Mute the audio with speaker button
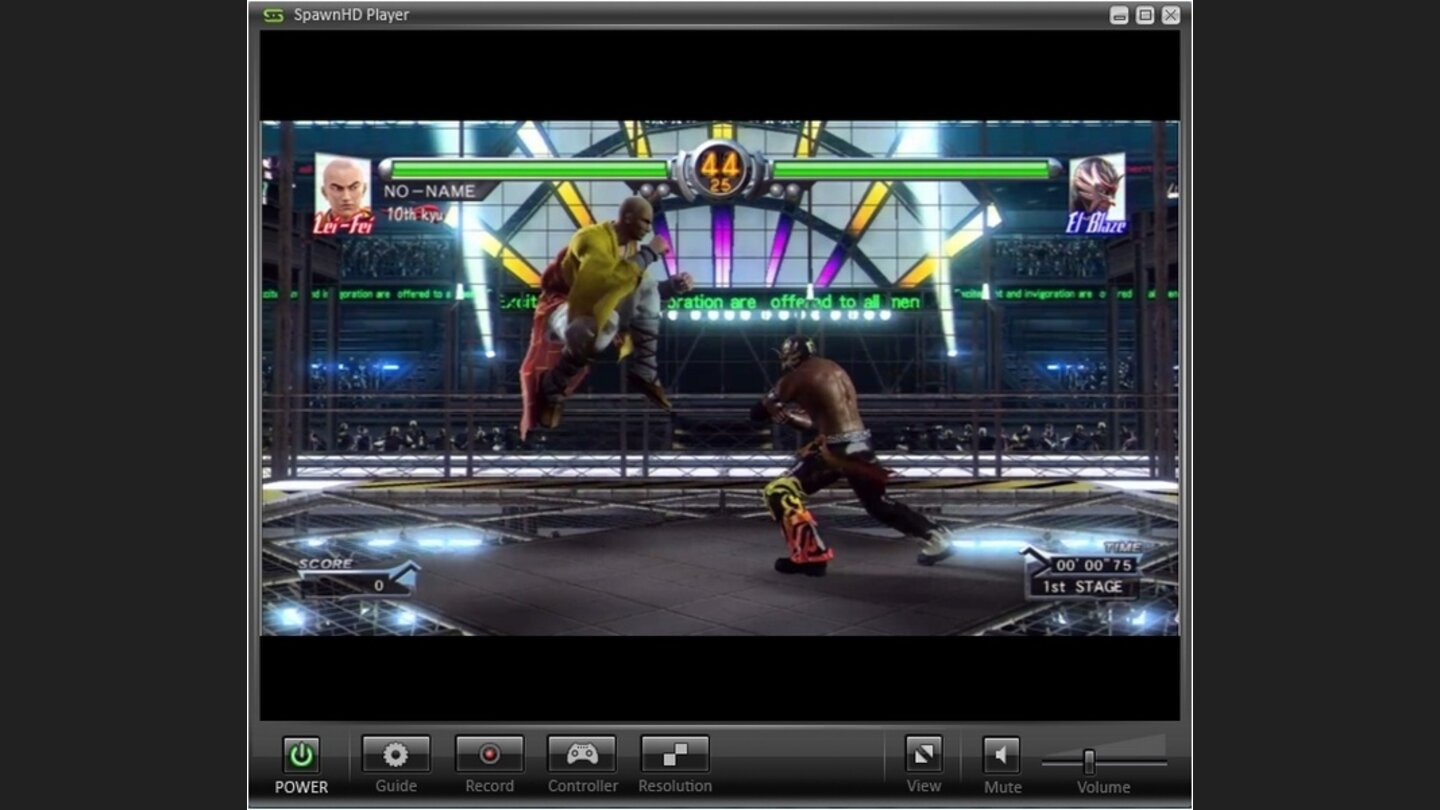The width and height of the screenshot is (1440, 810). [1001, 754]
